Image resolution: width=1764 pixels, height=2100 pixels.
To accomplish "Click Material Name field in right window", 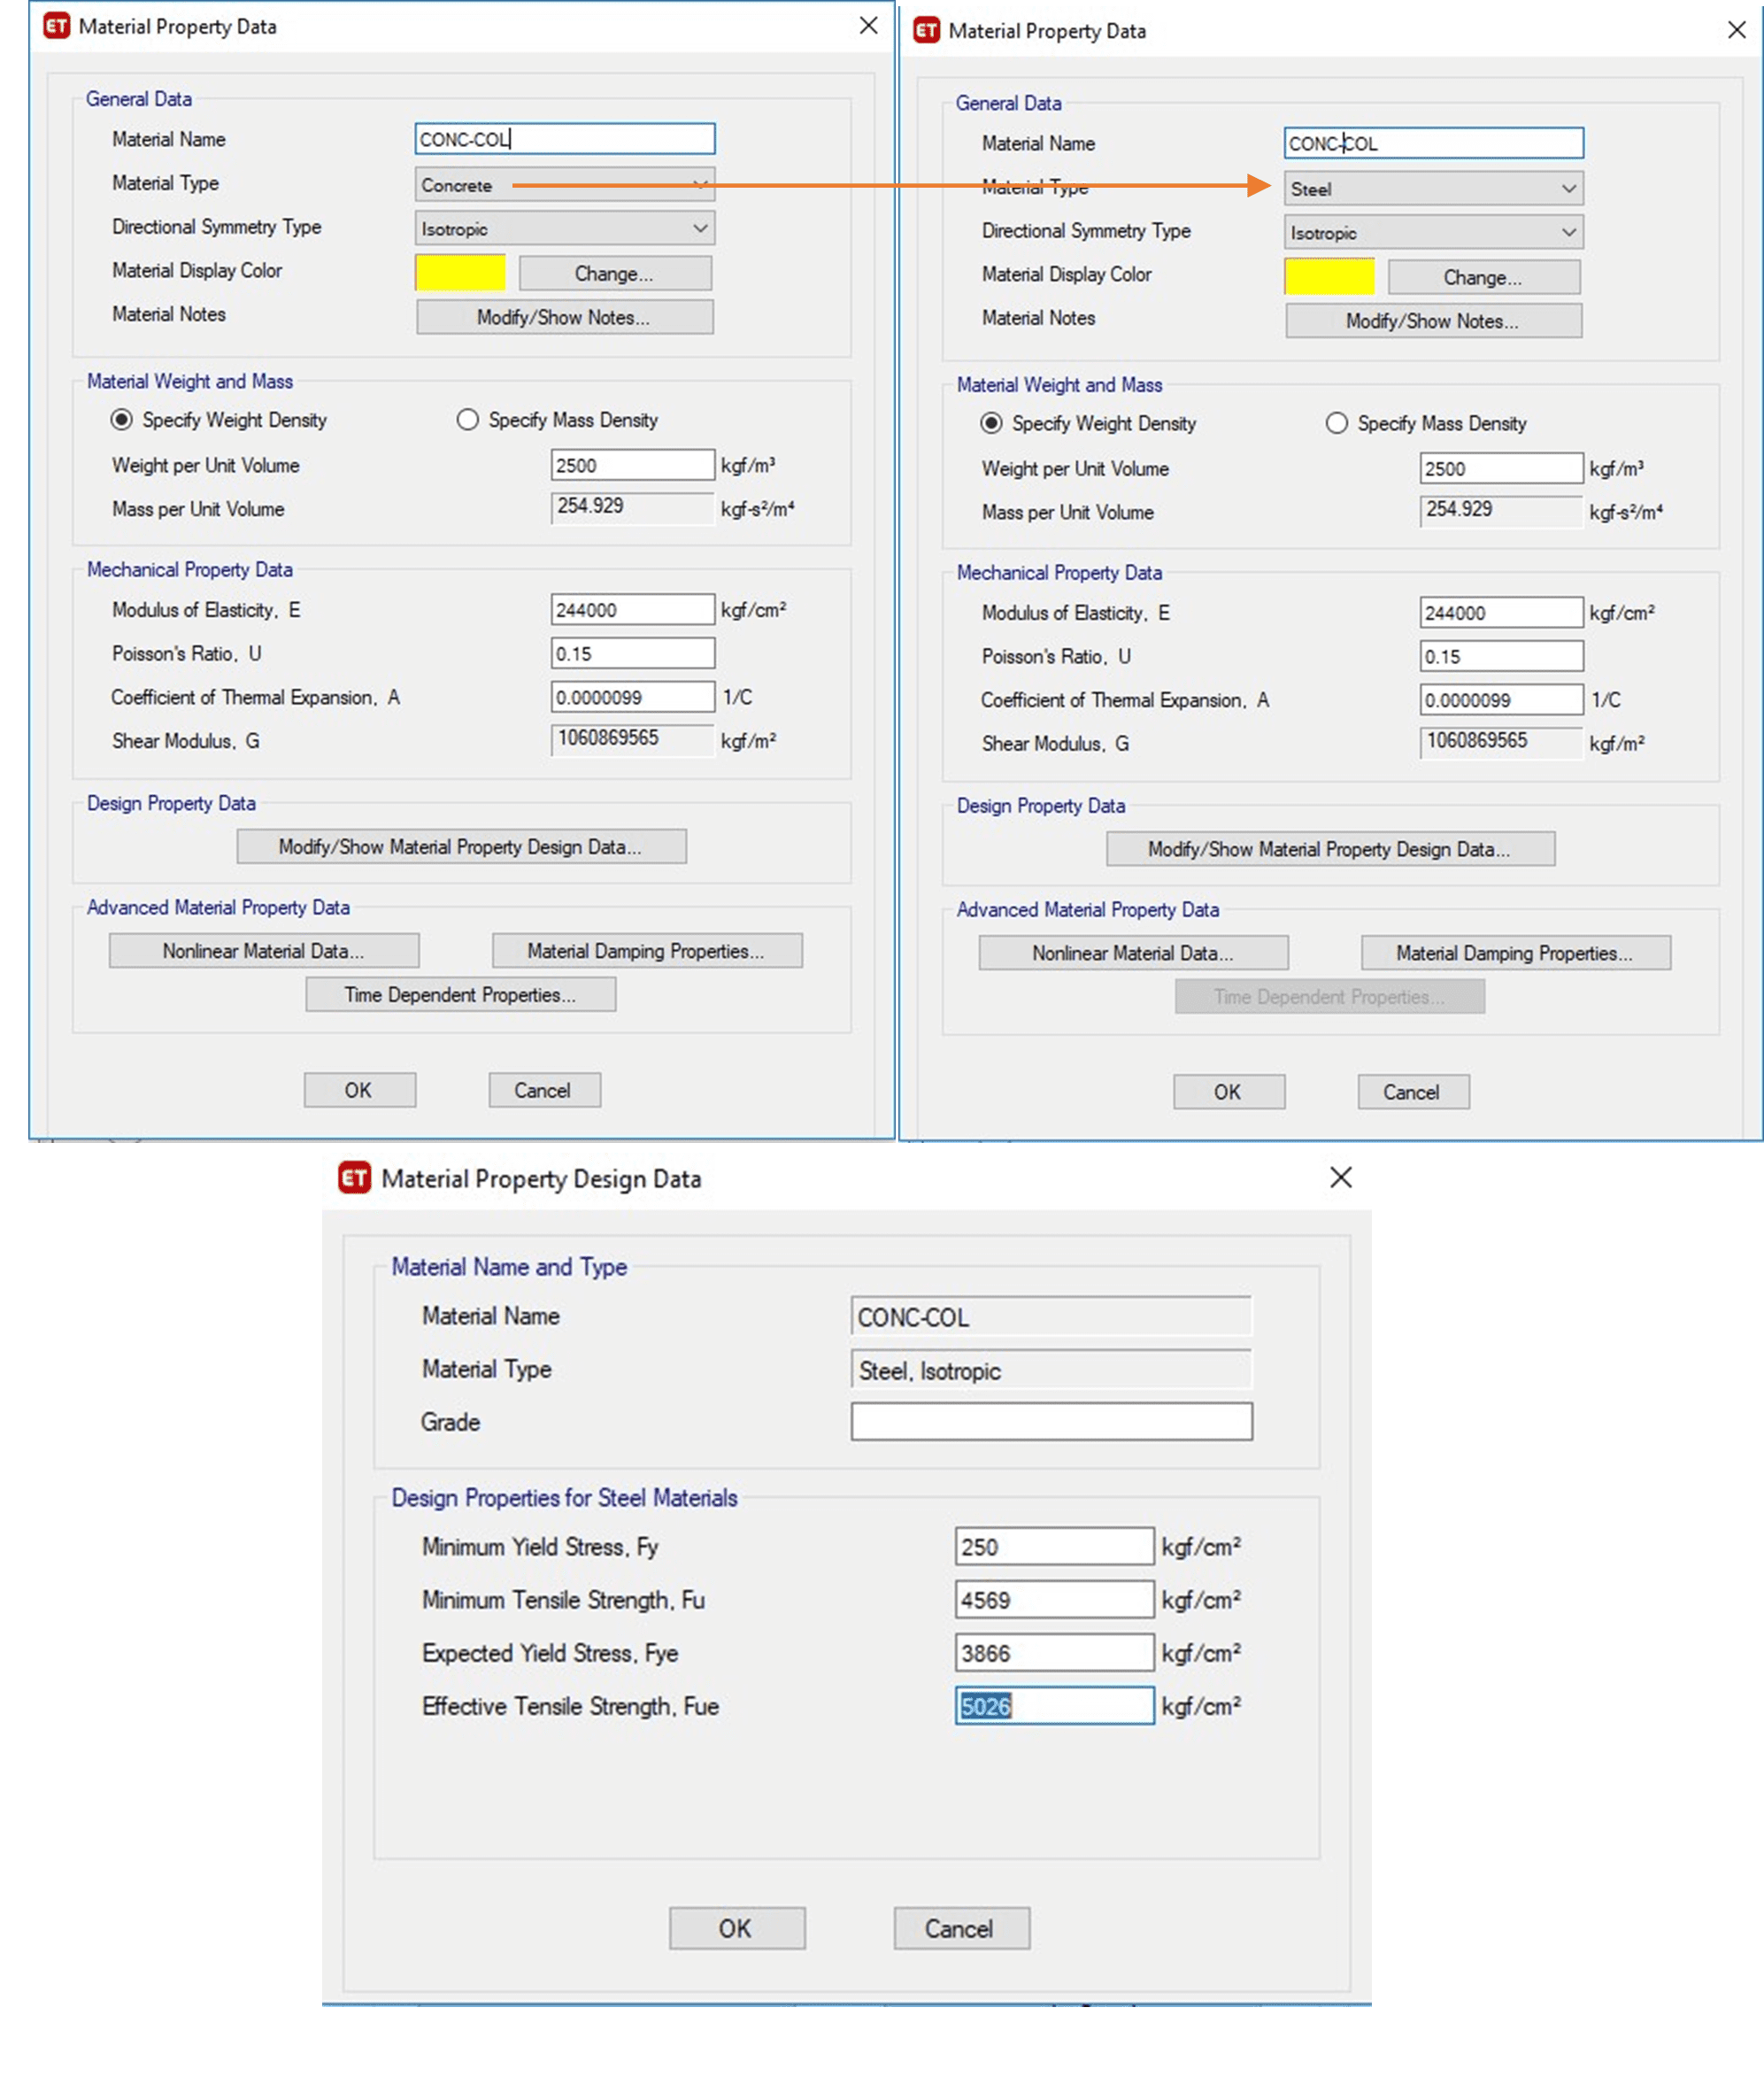I will click(1434, 143).
